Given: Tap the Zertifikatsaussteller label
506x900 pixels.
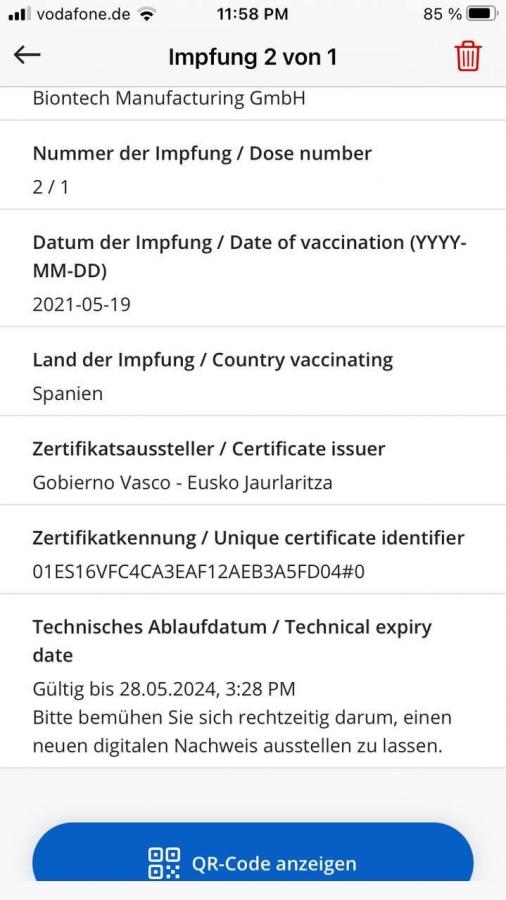Looking at the screenshot, I should tap(209, 449).
